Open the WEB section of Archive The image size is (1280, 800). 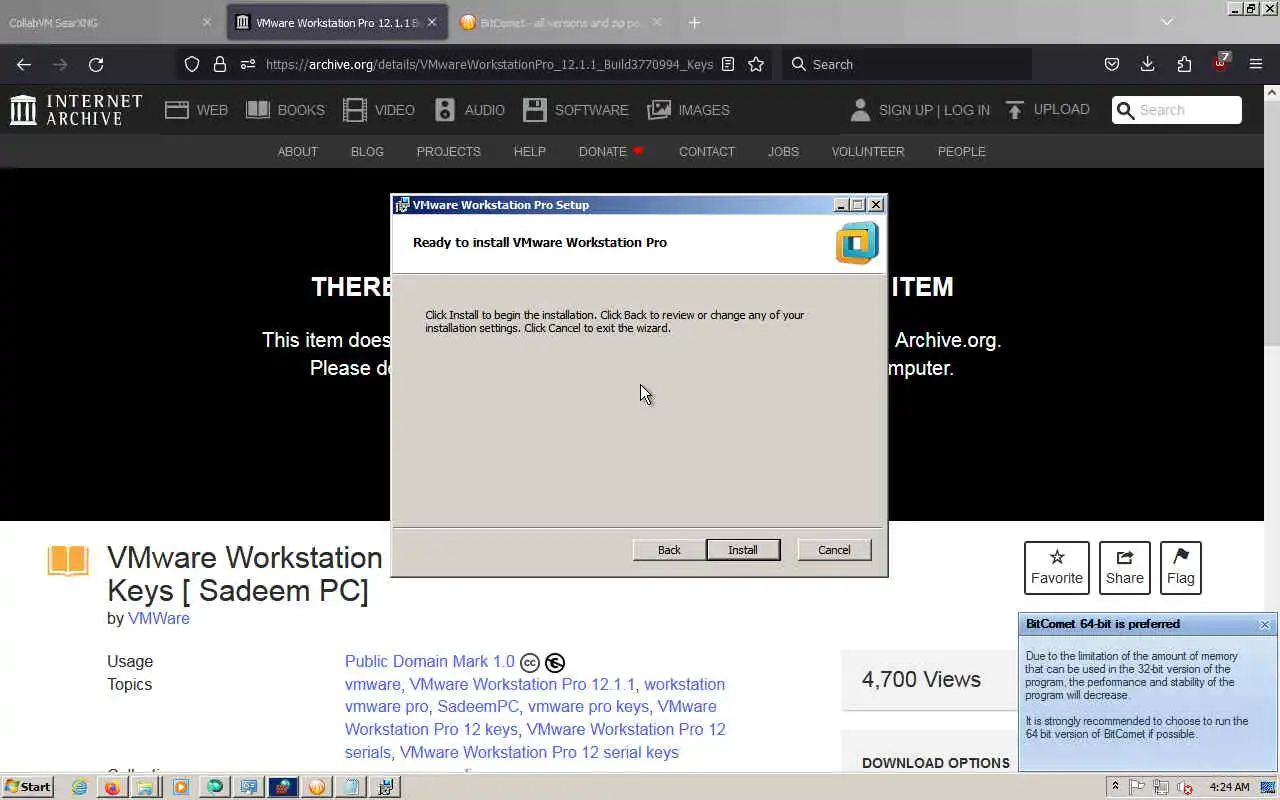(196, 110)
